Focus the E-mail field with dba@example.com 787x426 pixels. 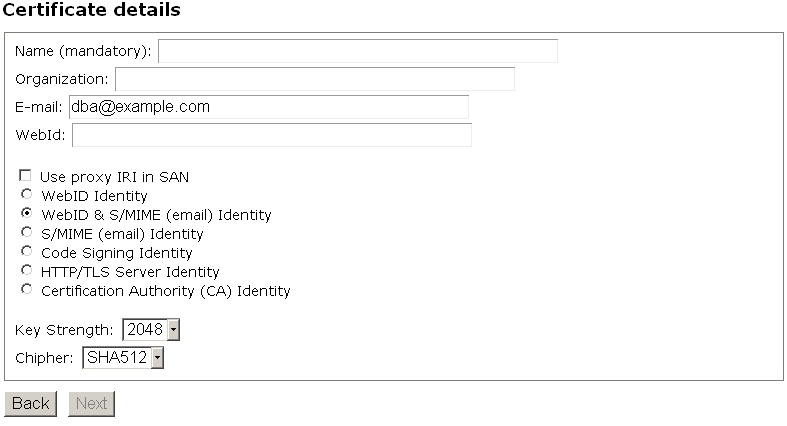pyautogui.click(x=268, y=107)
